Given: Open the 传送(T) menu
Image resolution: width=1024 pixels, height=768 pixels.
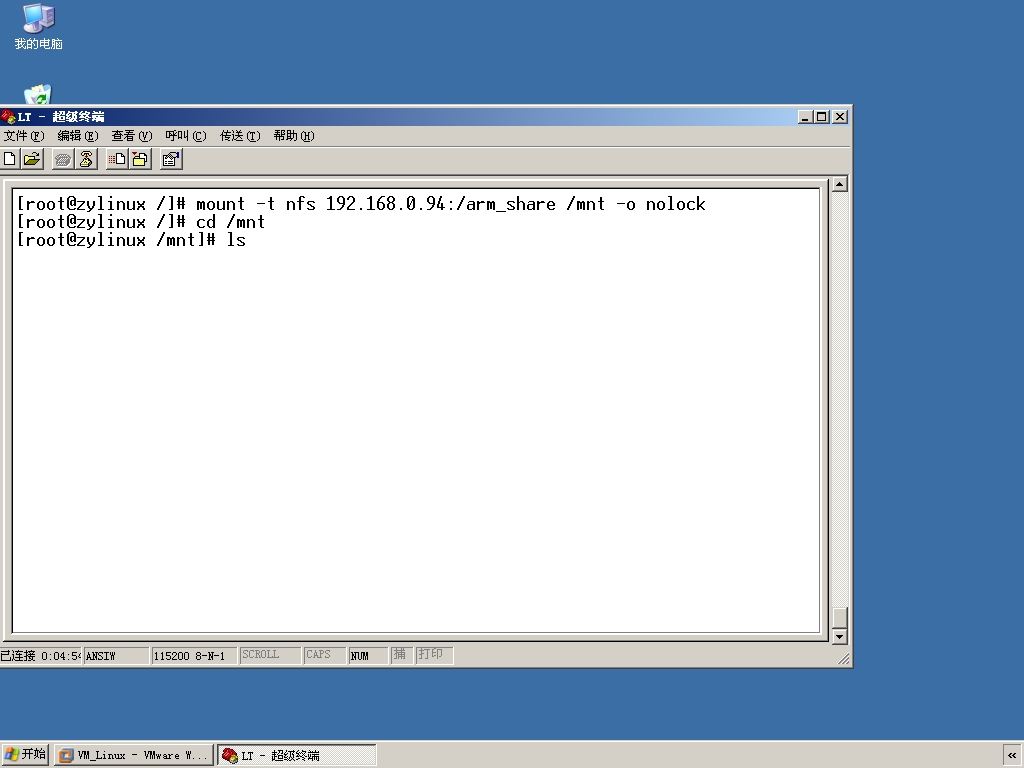Looking at the screenshot, I should click(x=240, y=136).
